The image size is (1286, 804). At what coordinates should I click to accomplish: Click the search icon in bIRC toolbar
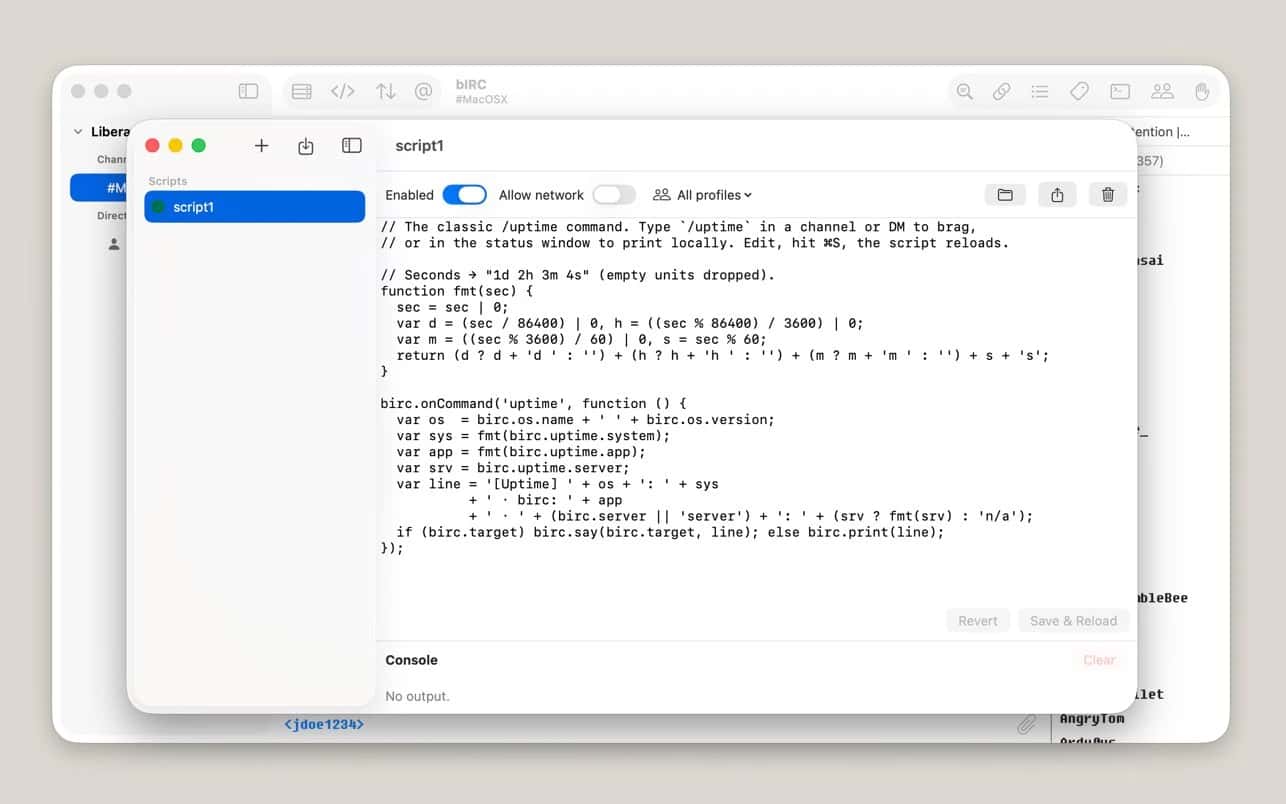pos(965,91)
